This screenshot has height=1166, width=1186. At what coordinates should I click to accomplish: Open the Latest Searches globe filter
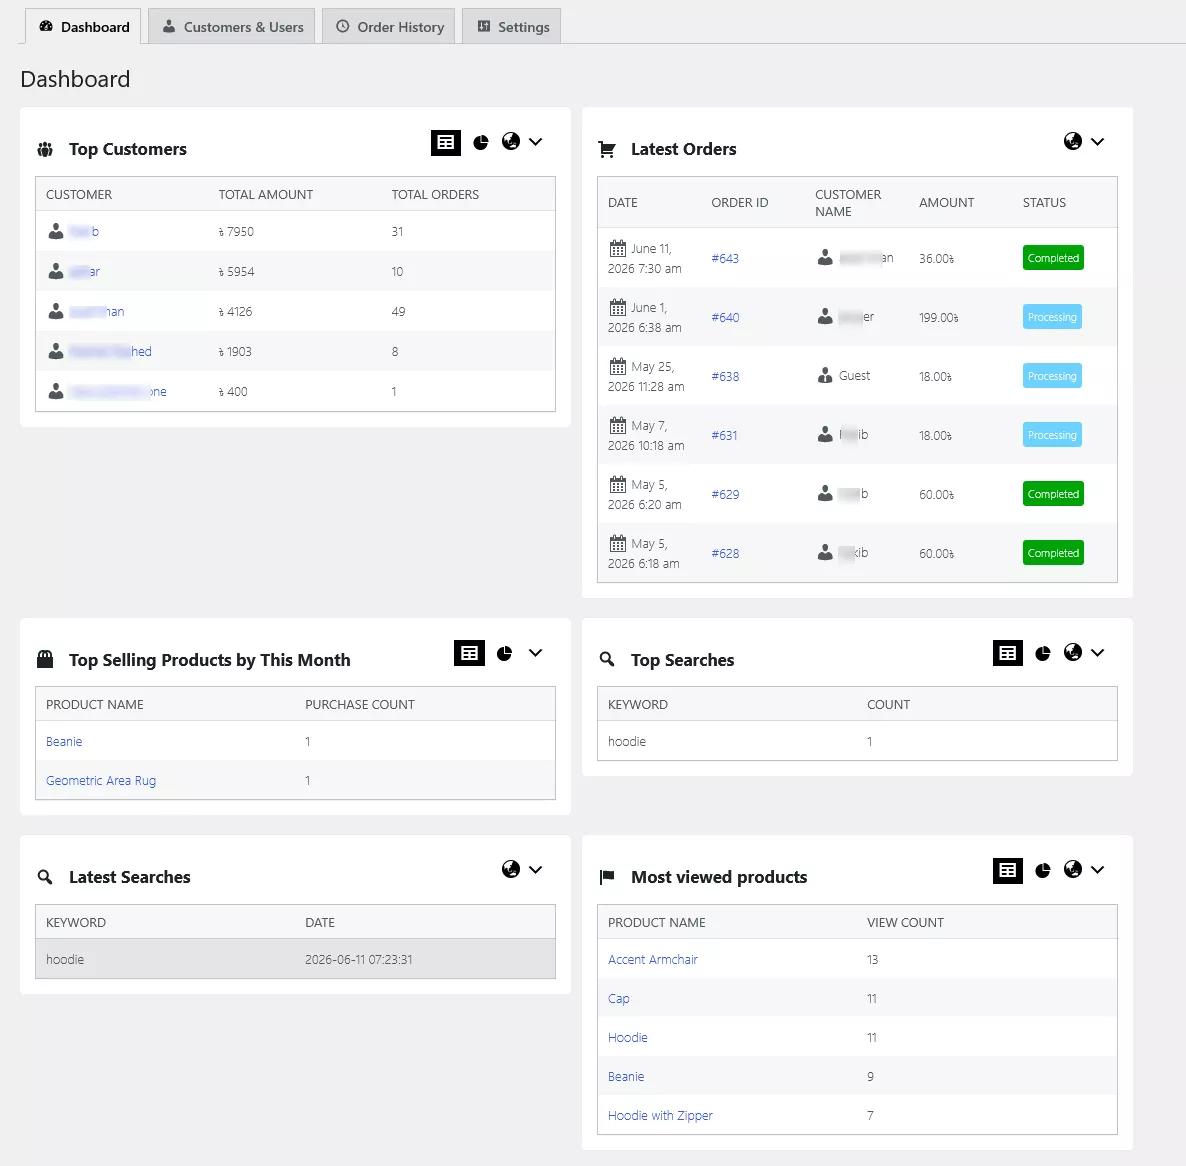(511, 869)
